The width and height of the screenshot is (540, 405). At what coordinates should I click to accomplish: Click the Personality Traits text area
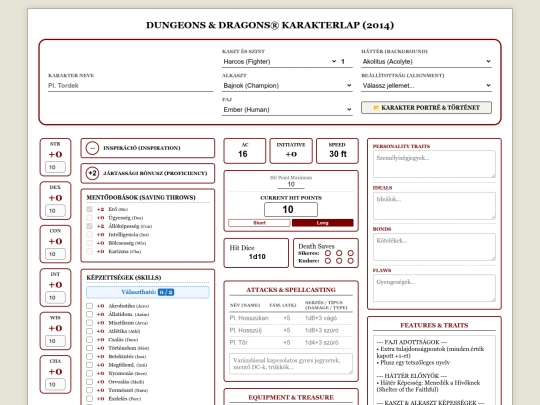coord(434,164)
